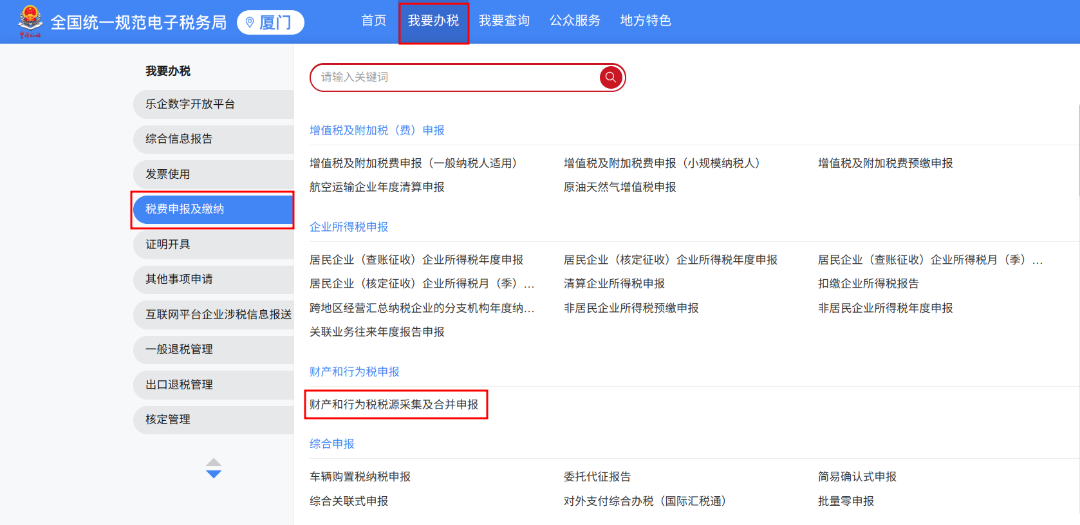Open 跨地区经营汇总纳税企业的分支机构年度纳 link
Screen dimensions: 1080x525
coord(422,308)
